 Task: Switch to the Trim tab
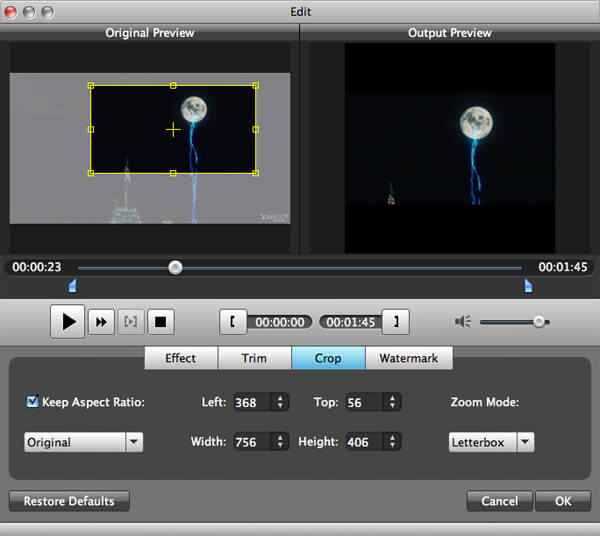[254, 358]
